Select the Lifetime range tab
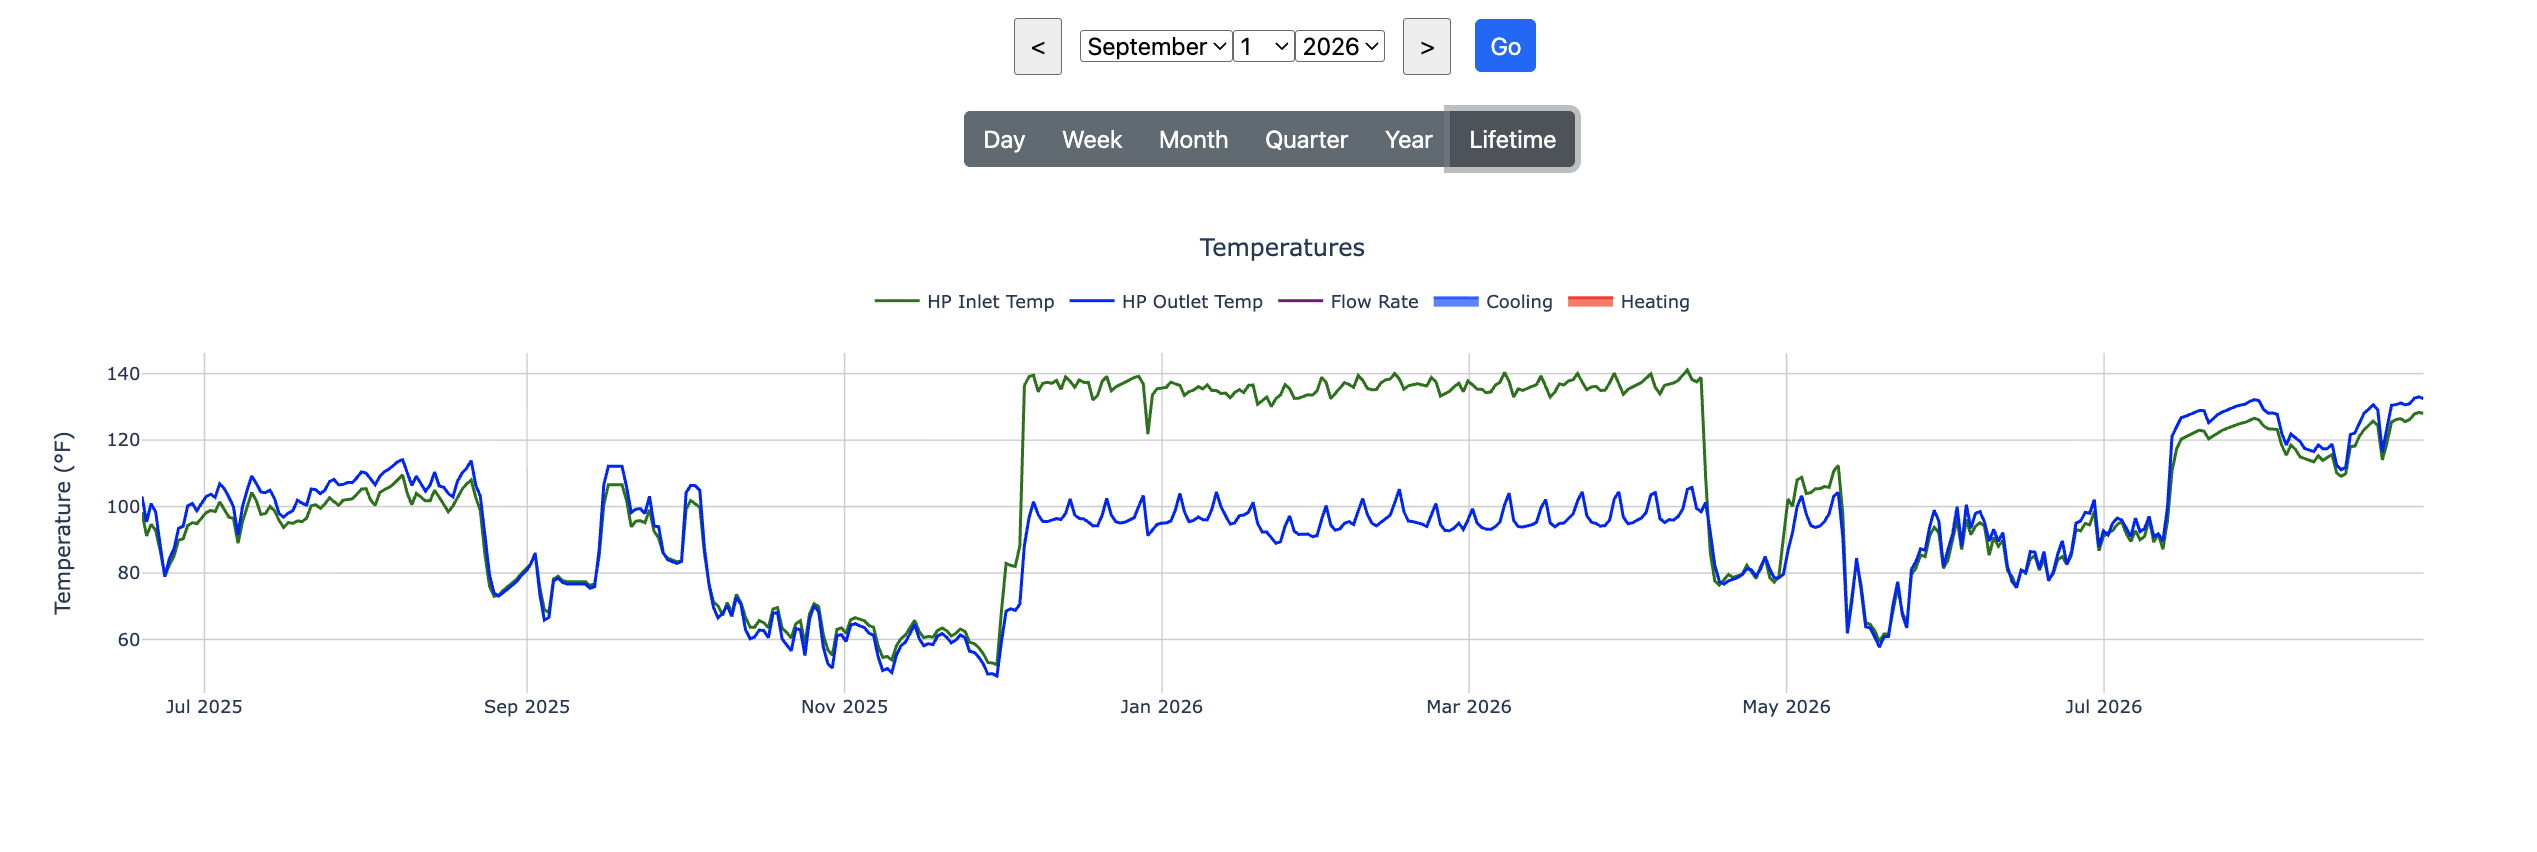This screenshot has height=852, width=2537. coord(1512,139)
